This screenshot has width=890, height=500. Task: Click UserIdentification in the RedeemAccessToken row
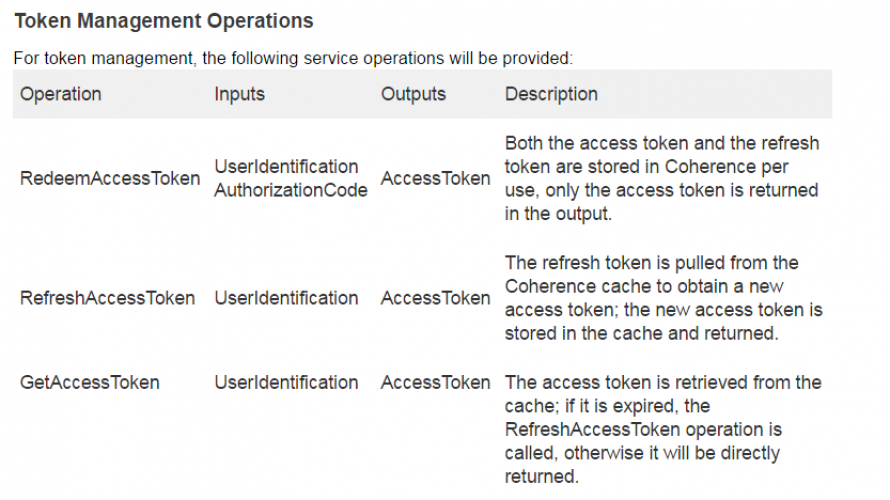286,166
